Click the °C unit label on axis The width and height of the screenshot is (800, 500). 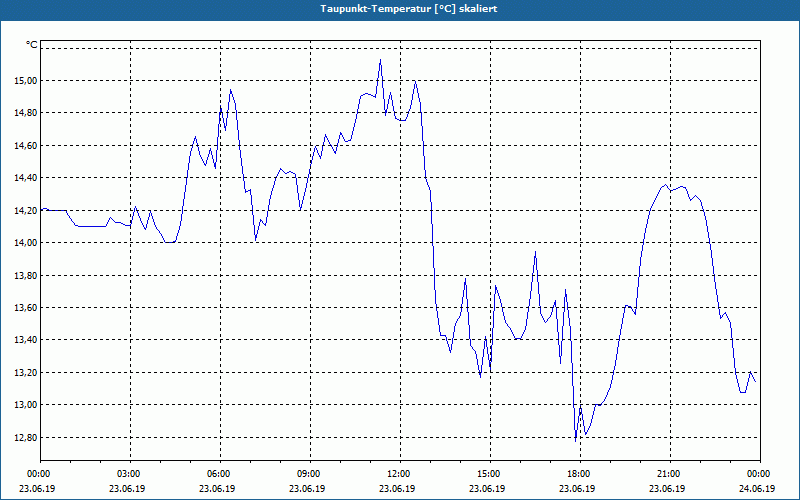pyautogui.click(x=32, y=45)
